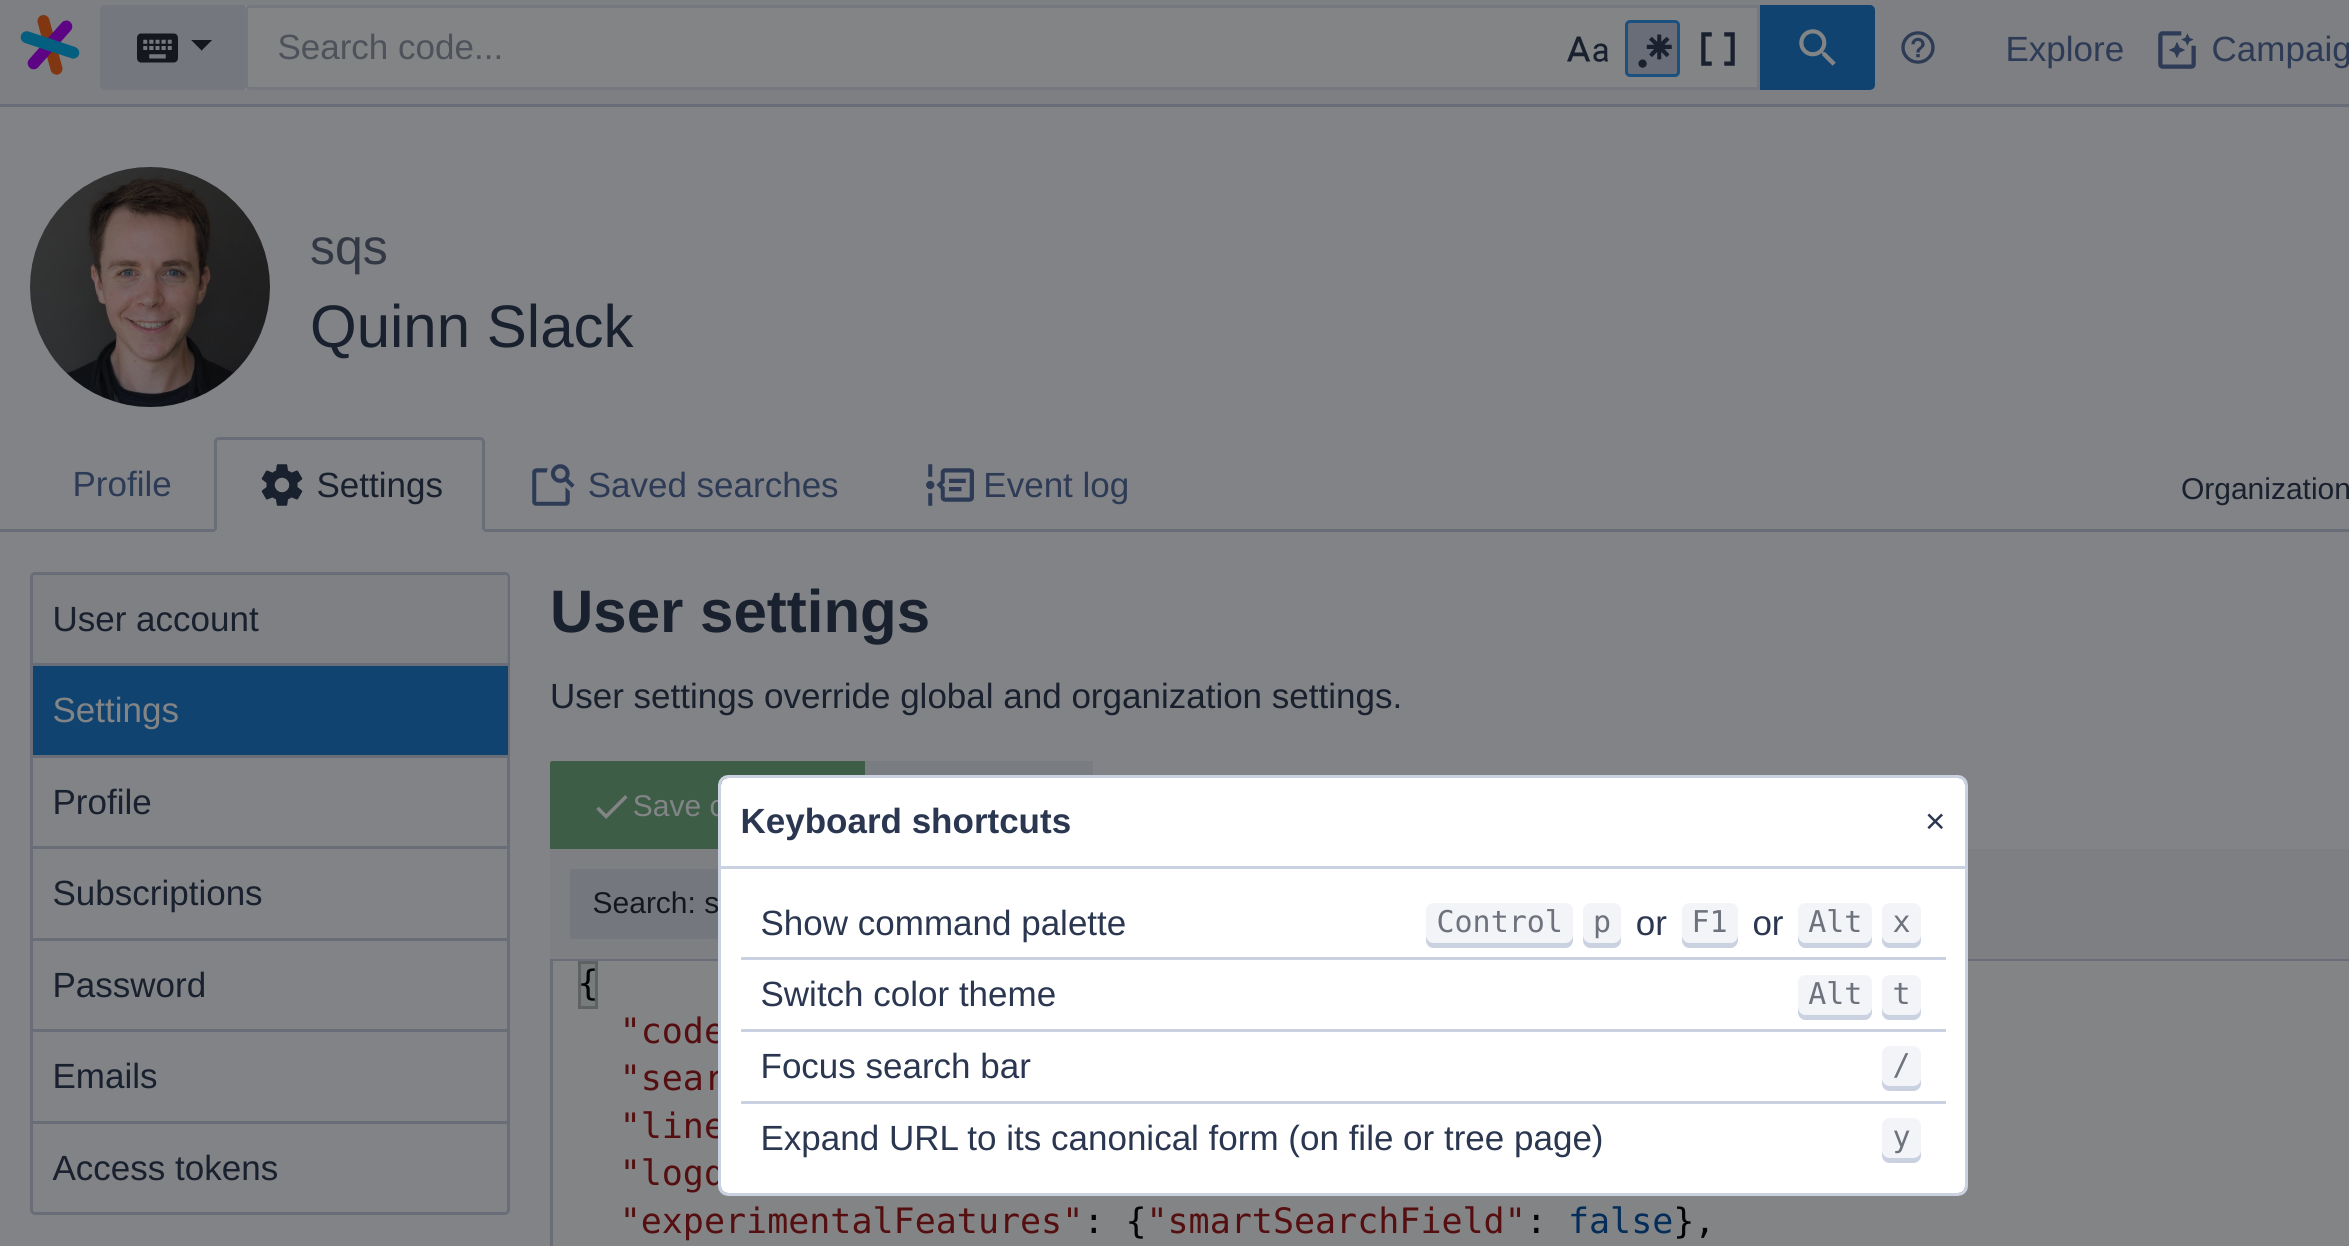Open the Explore link
This screenshot has height=1246, width=2349.
[2063, 49]
